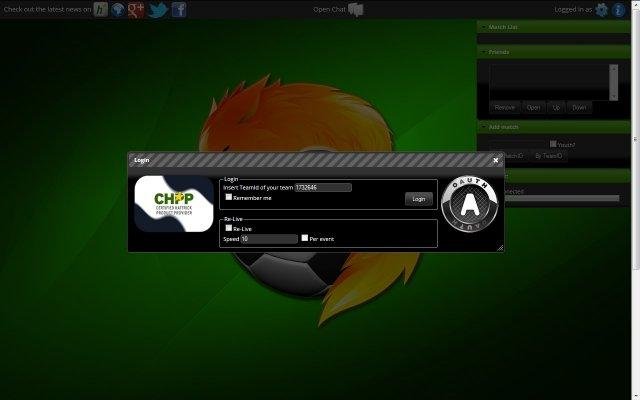Open the blue globe news icon
Image resolution: width=640 pixels, height=400 pixels.
(118, 9)
